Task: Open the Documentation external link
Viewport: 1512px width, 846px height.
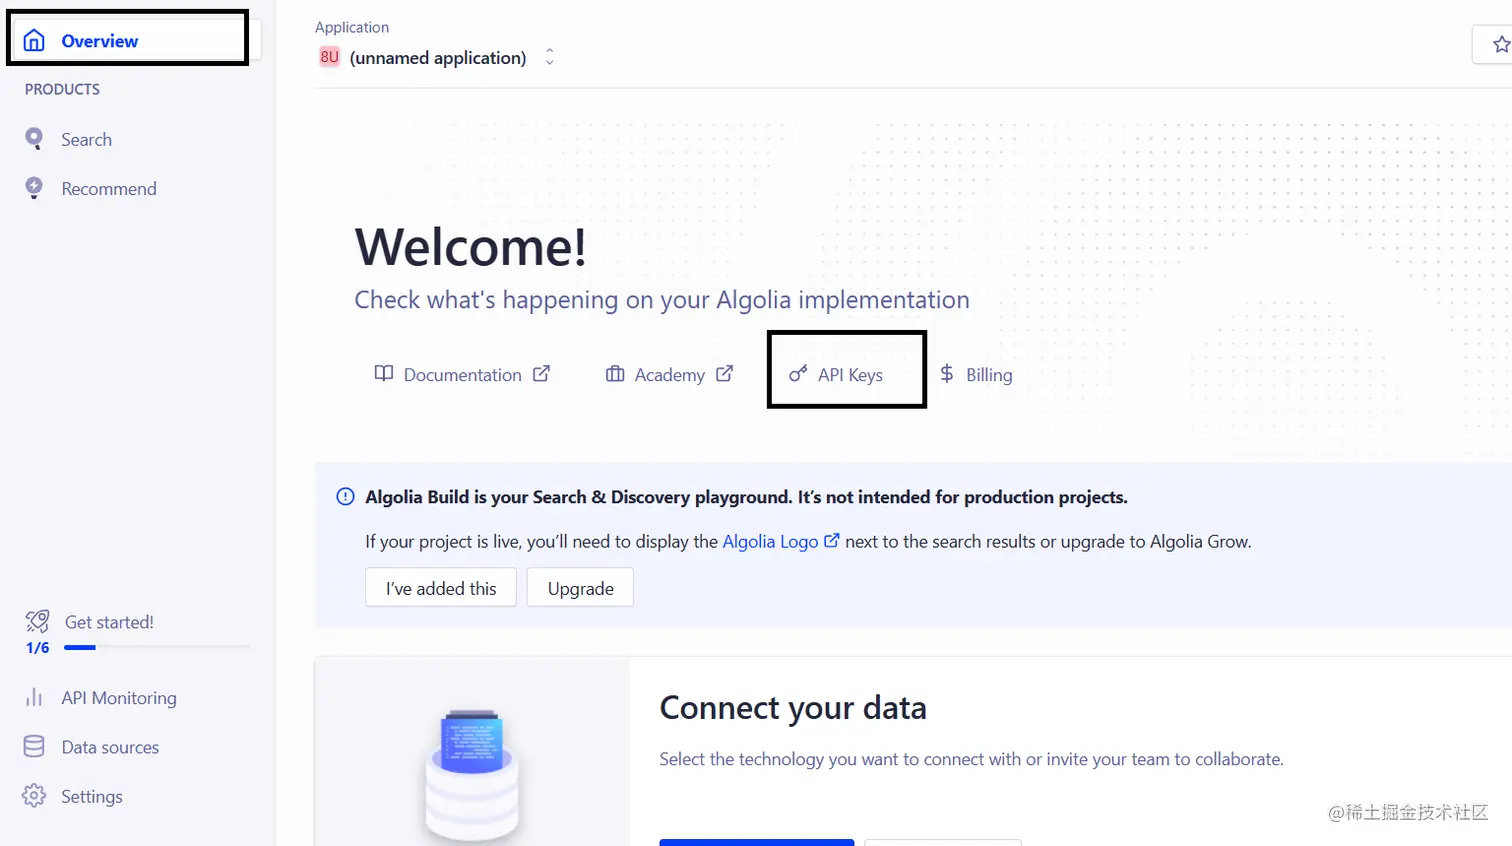Action: pos(462,375)
